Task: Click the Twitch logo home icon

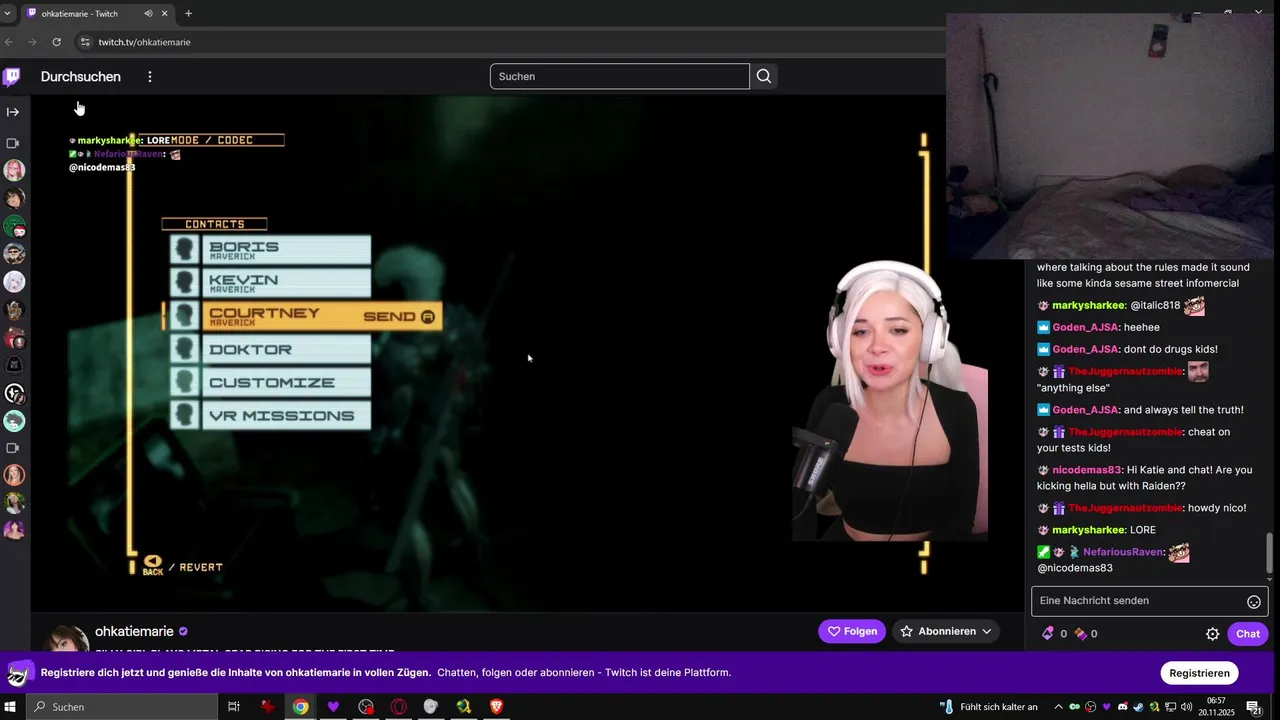Action: click(x=12, y=76)
